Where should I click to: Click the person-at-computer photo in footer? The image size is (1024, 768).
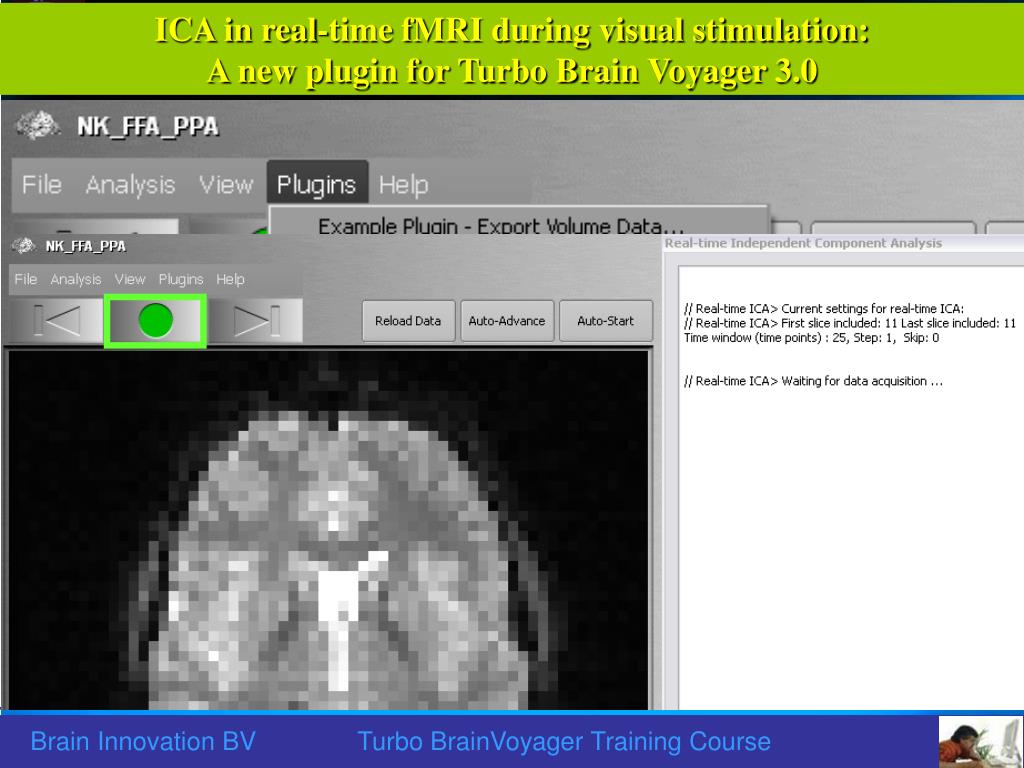coord(981,741)
